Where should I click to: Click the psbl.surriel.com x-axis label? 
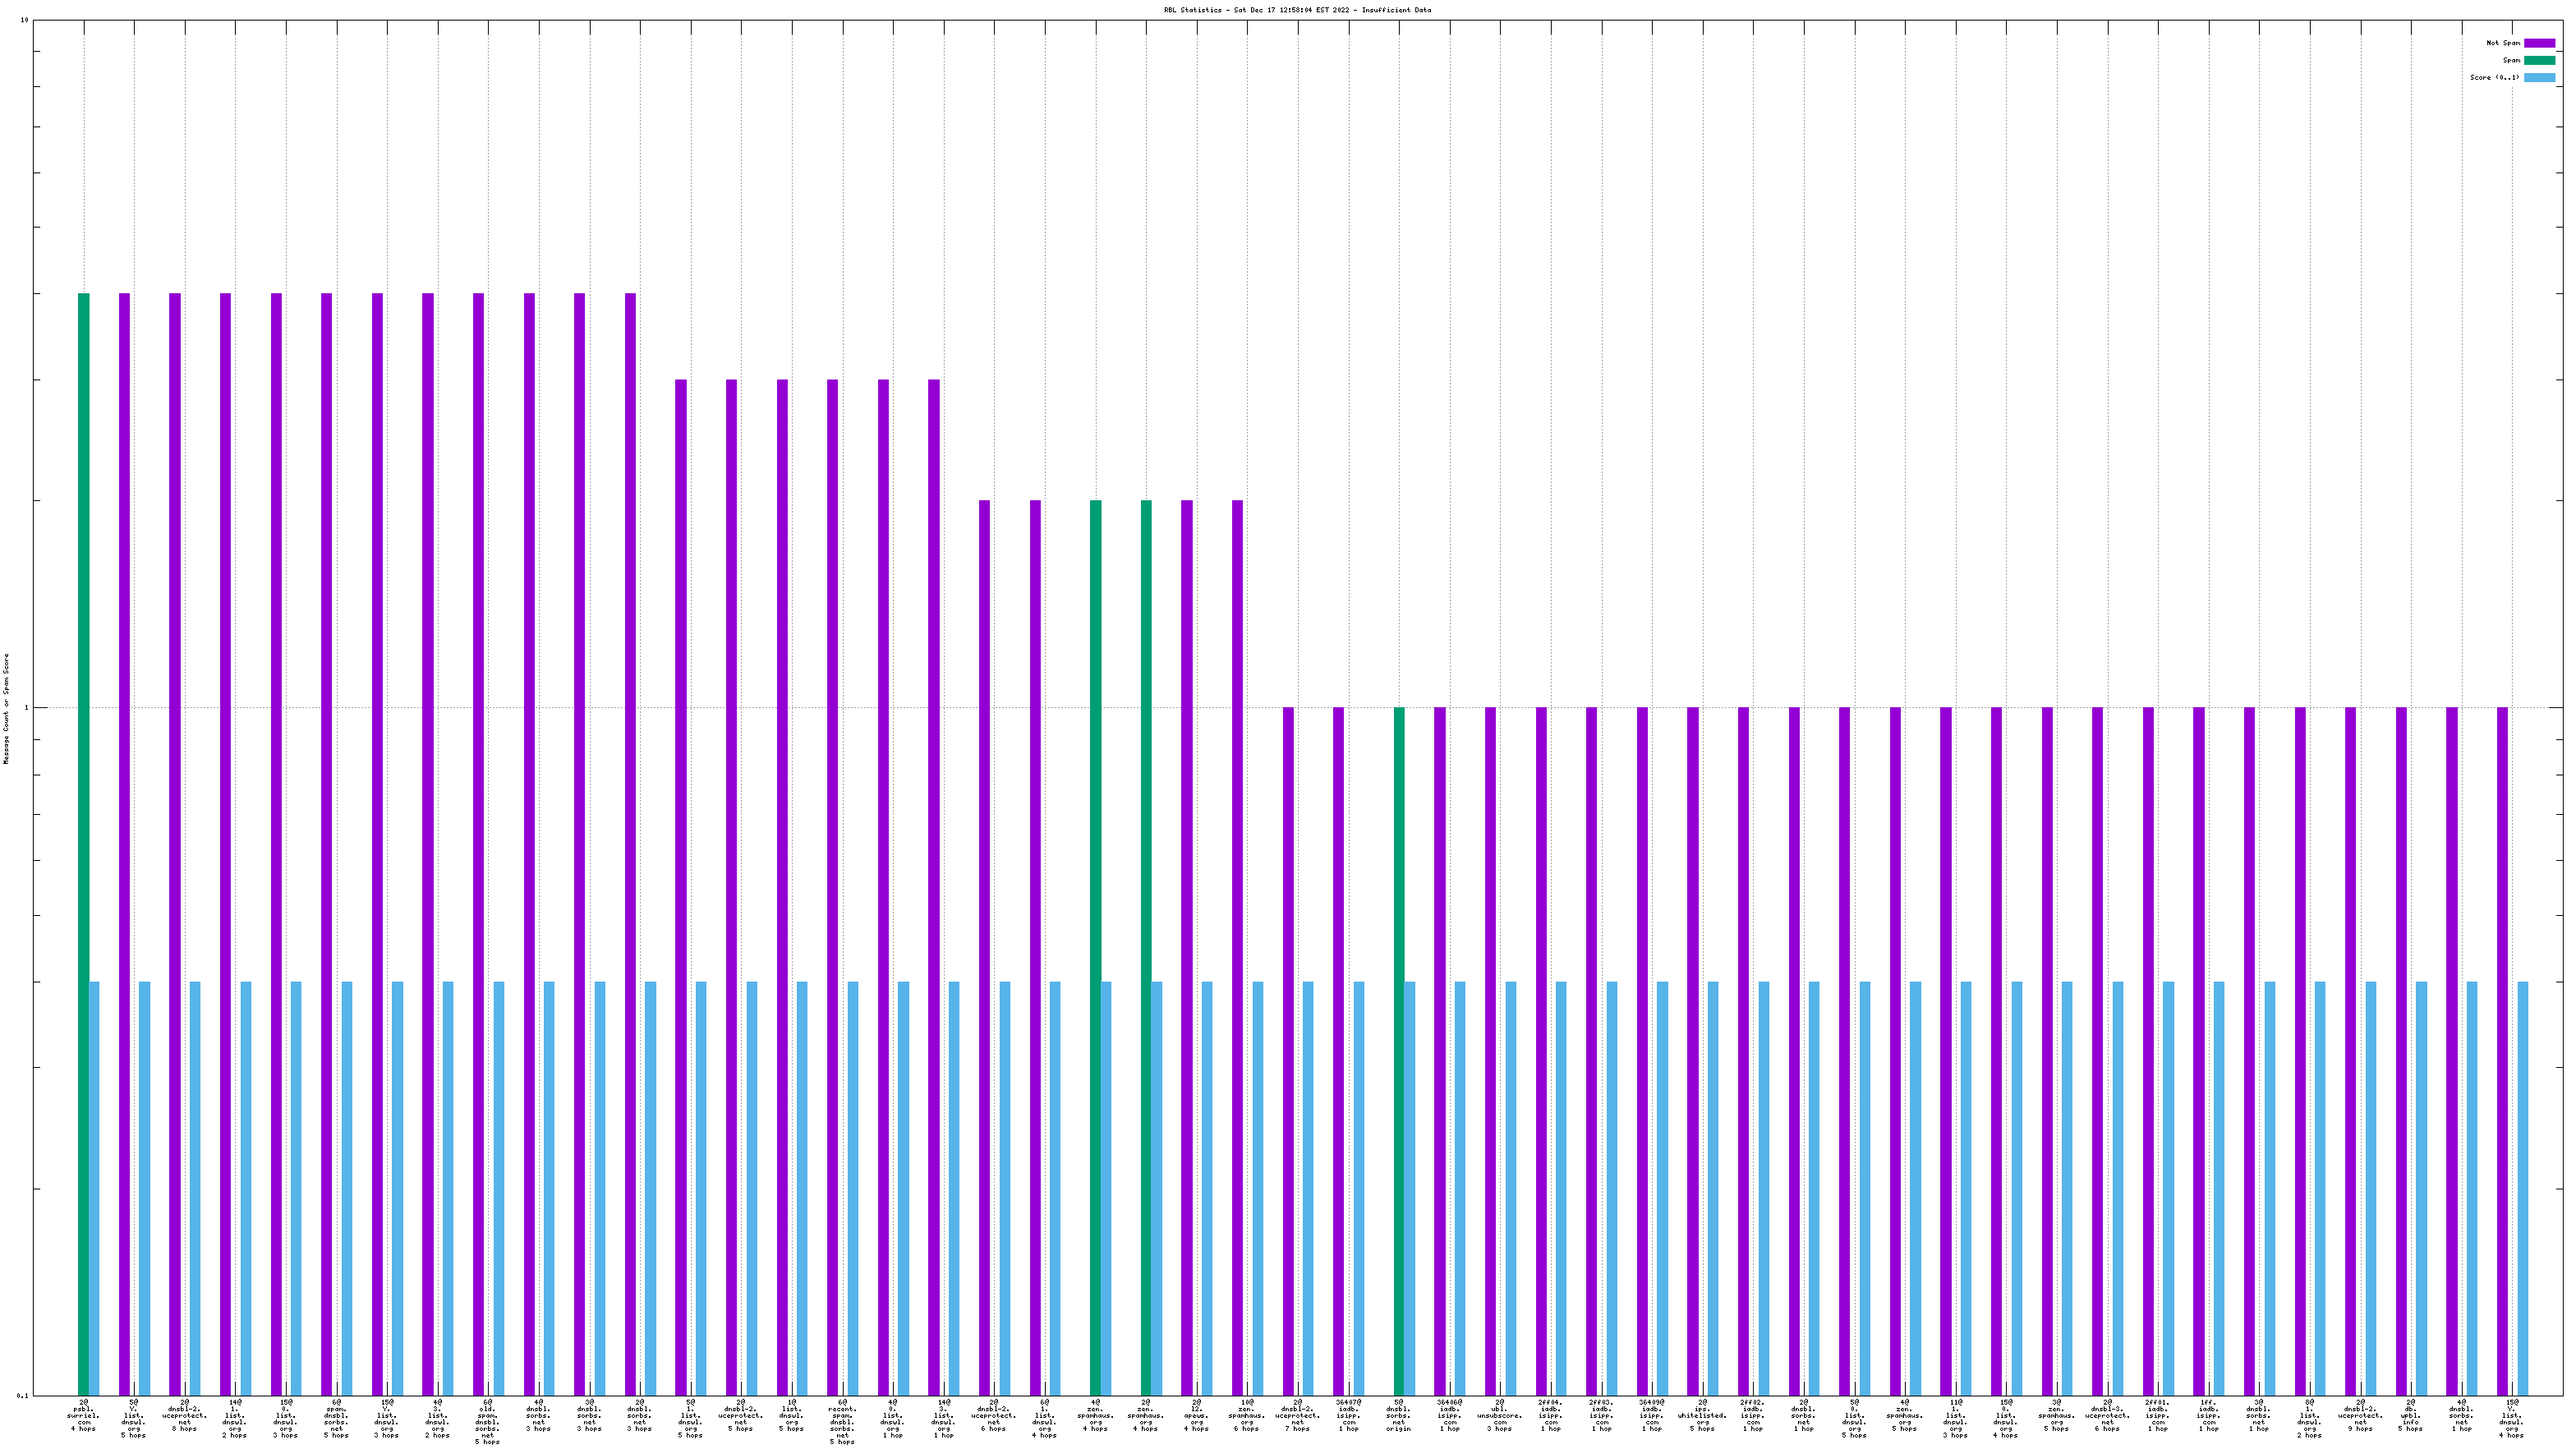click(84, 1415)
